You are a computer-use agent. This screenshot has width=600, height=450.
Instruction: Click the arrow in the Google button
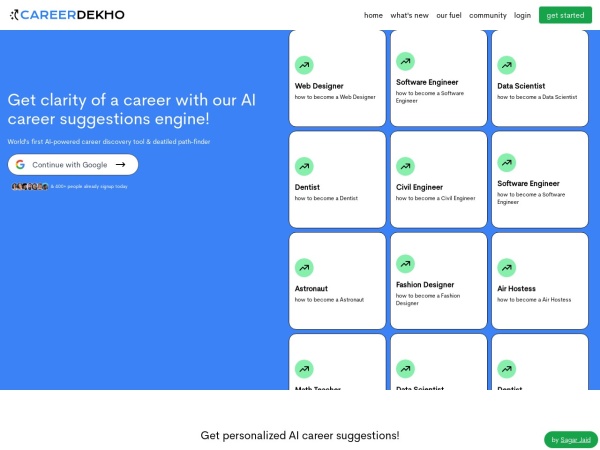tap(121, 165)
